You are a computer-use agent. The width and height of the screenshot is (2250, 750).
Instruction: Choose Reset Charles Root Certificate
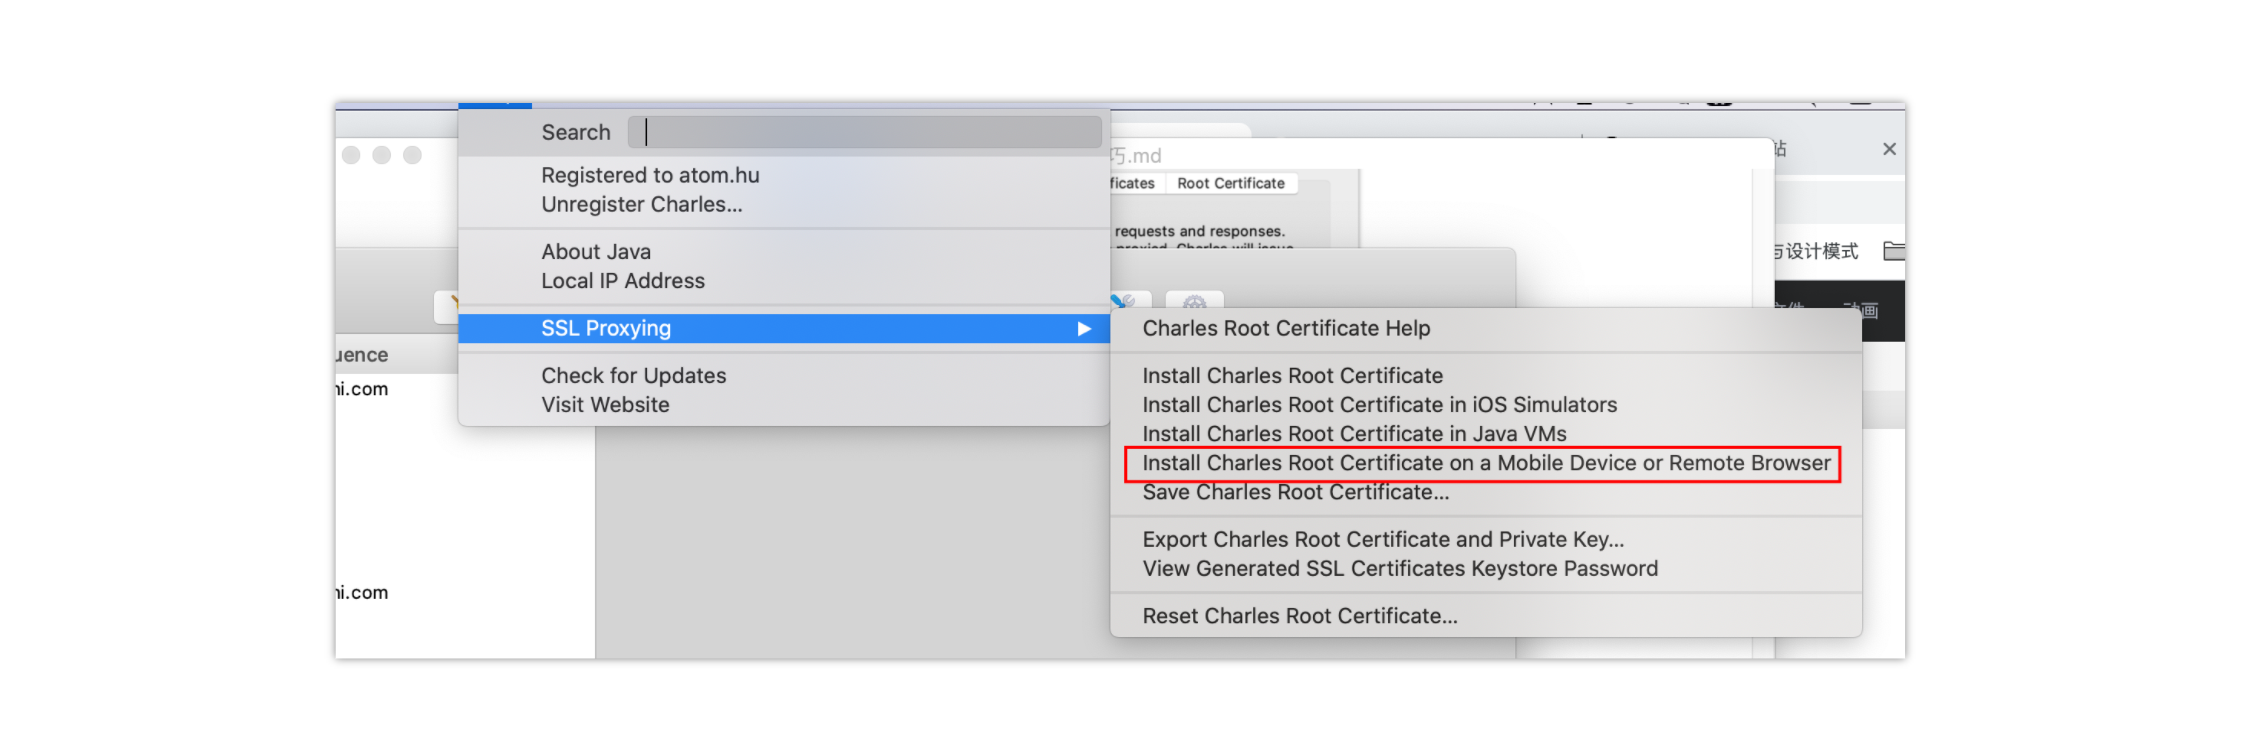tap(1300, 616)
